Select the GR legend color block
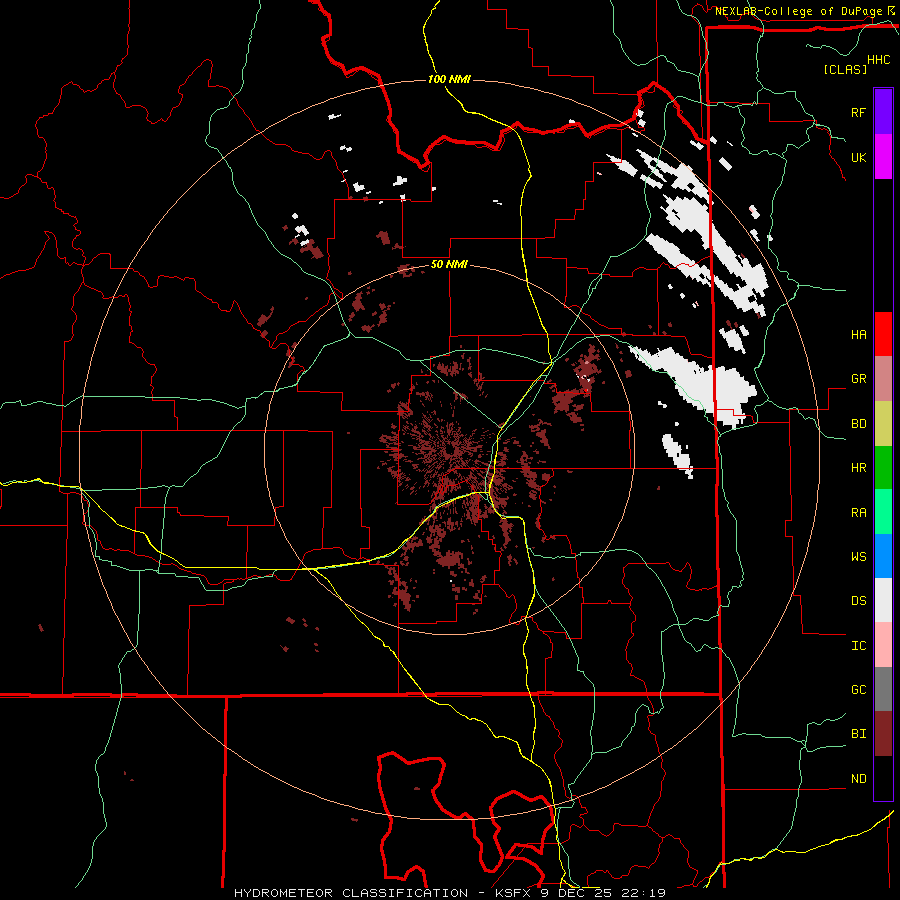The image size is (900, 900). coord(883,379)
